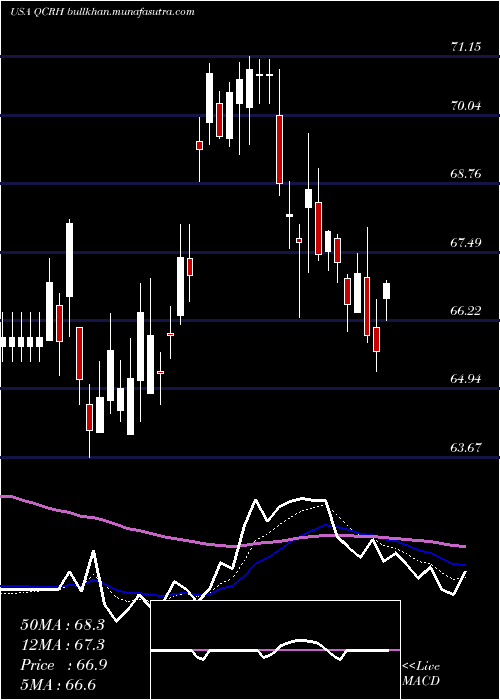This screenshot has width=500, height=700.
Task: Click the <<Live MACD label
Action: point(421,673)
